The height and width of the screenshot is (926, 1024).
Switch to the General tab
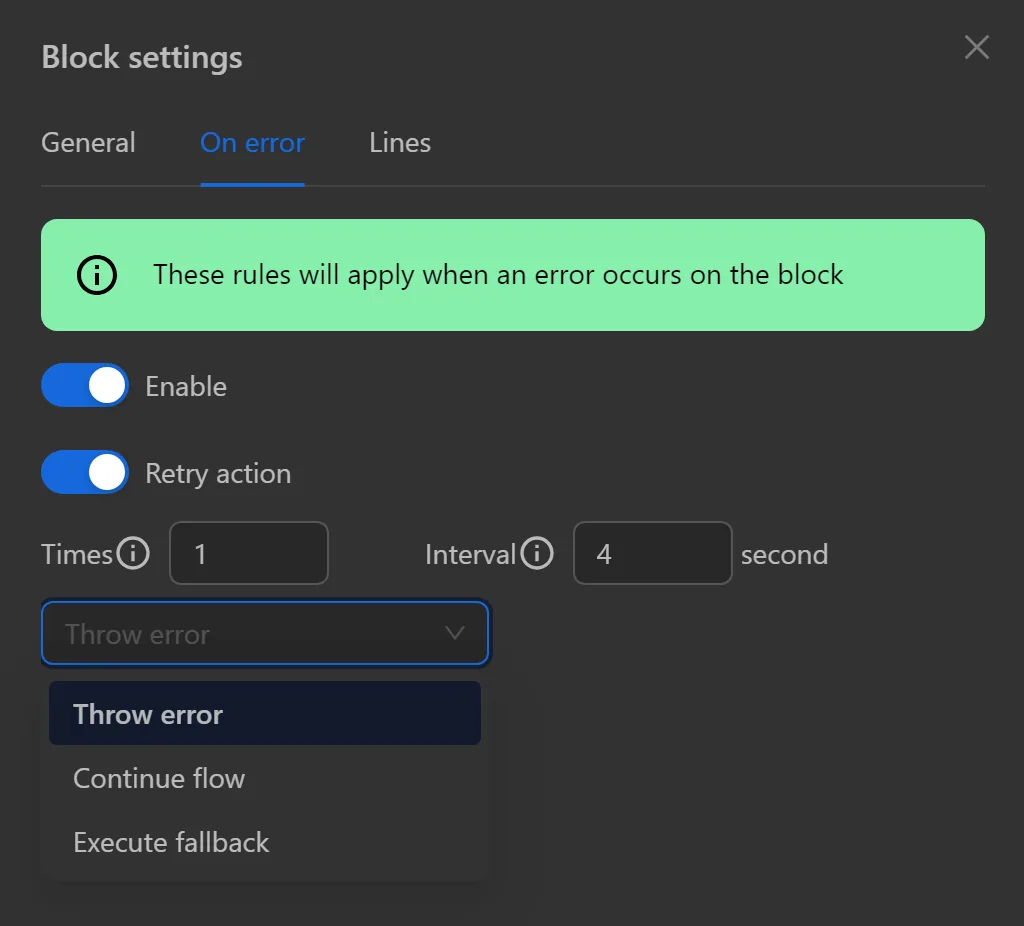88,143
